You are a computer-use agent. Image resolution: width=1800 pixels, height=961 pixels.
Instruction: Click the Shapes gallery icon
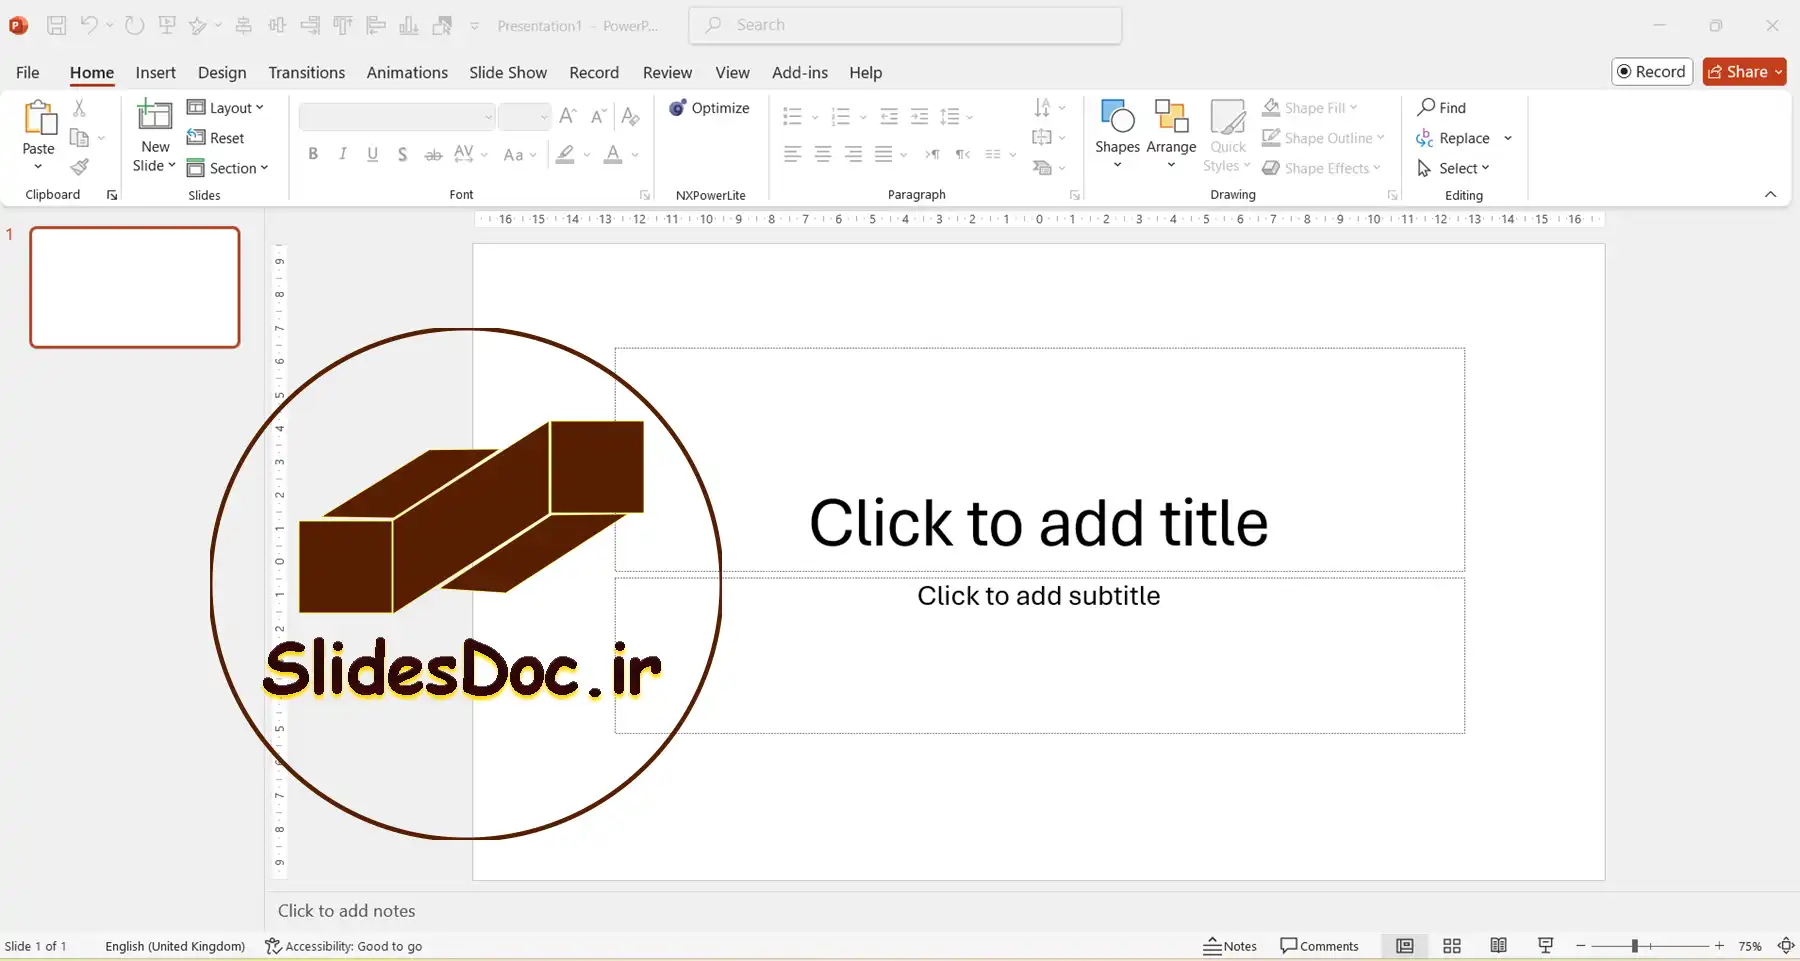click(1117, 117)
